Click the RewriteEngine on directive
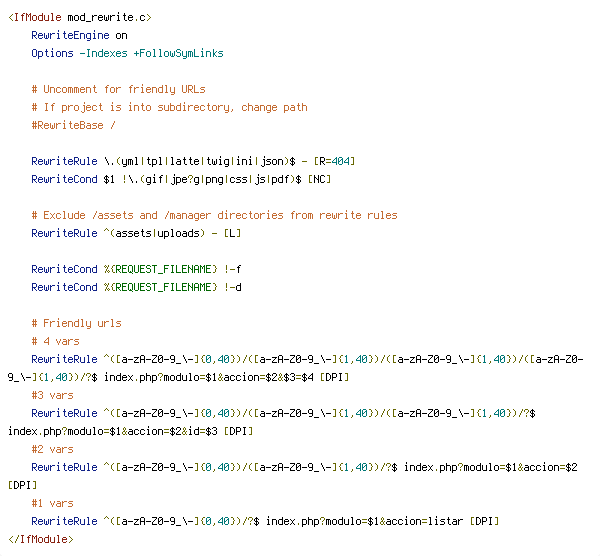This screenshot has width=600, height=556. pyautogui.click(x=79, y=35)
